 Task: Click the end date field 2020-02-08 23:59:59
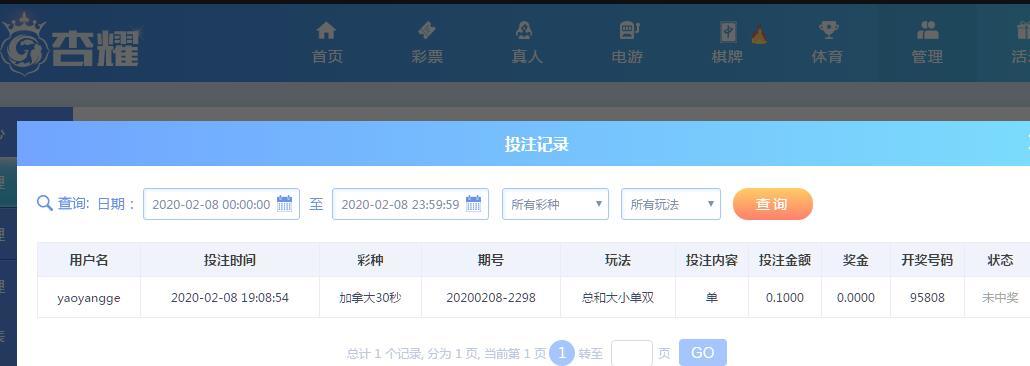click(411, 204)
